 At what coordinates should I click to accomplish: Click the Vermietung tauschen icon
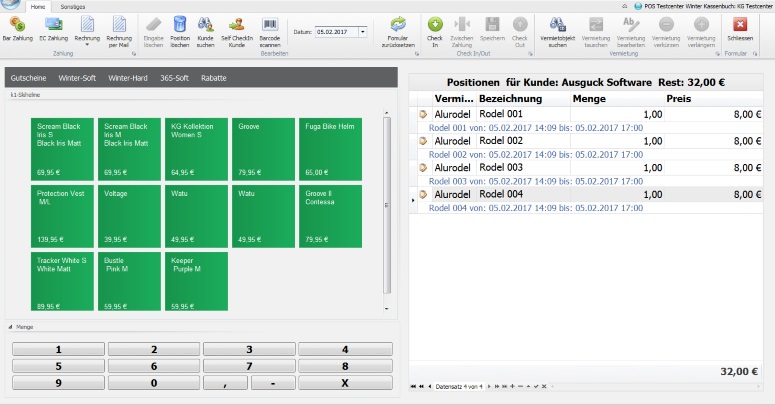[596, 24]
